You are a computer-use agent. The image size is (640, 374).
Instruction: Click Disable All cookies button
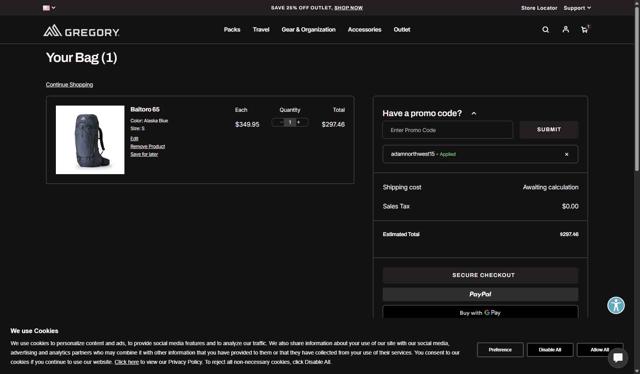[550, 350]
